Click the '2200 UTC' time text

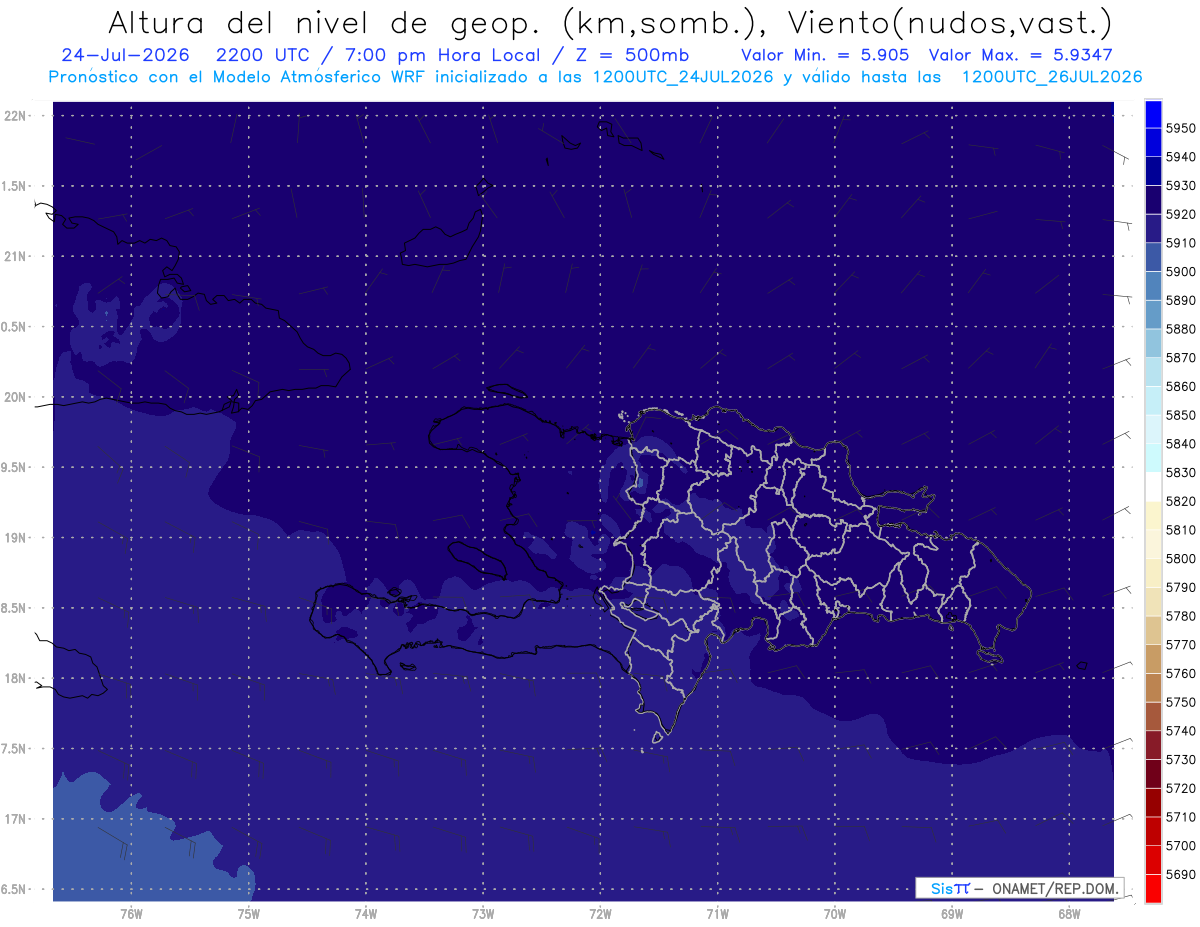263,55
